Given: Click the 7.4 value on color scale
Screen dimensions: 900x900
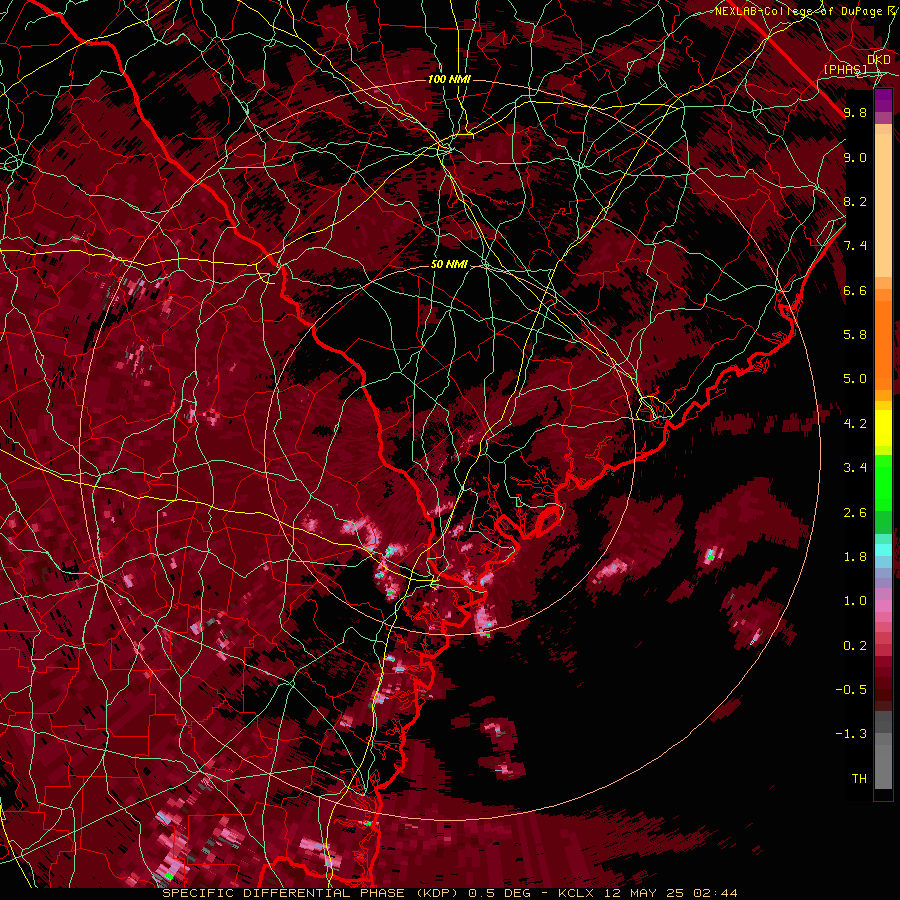Looking at the screenshot, I should tap(855, 246).
